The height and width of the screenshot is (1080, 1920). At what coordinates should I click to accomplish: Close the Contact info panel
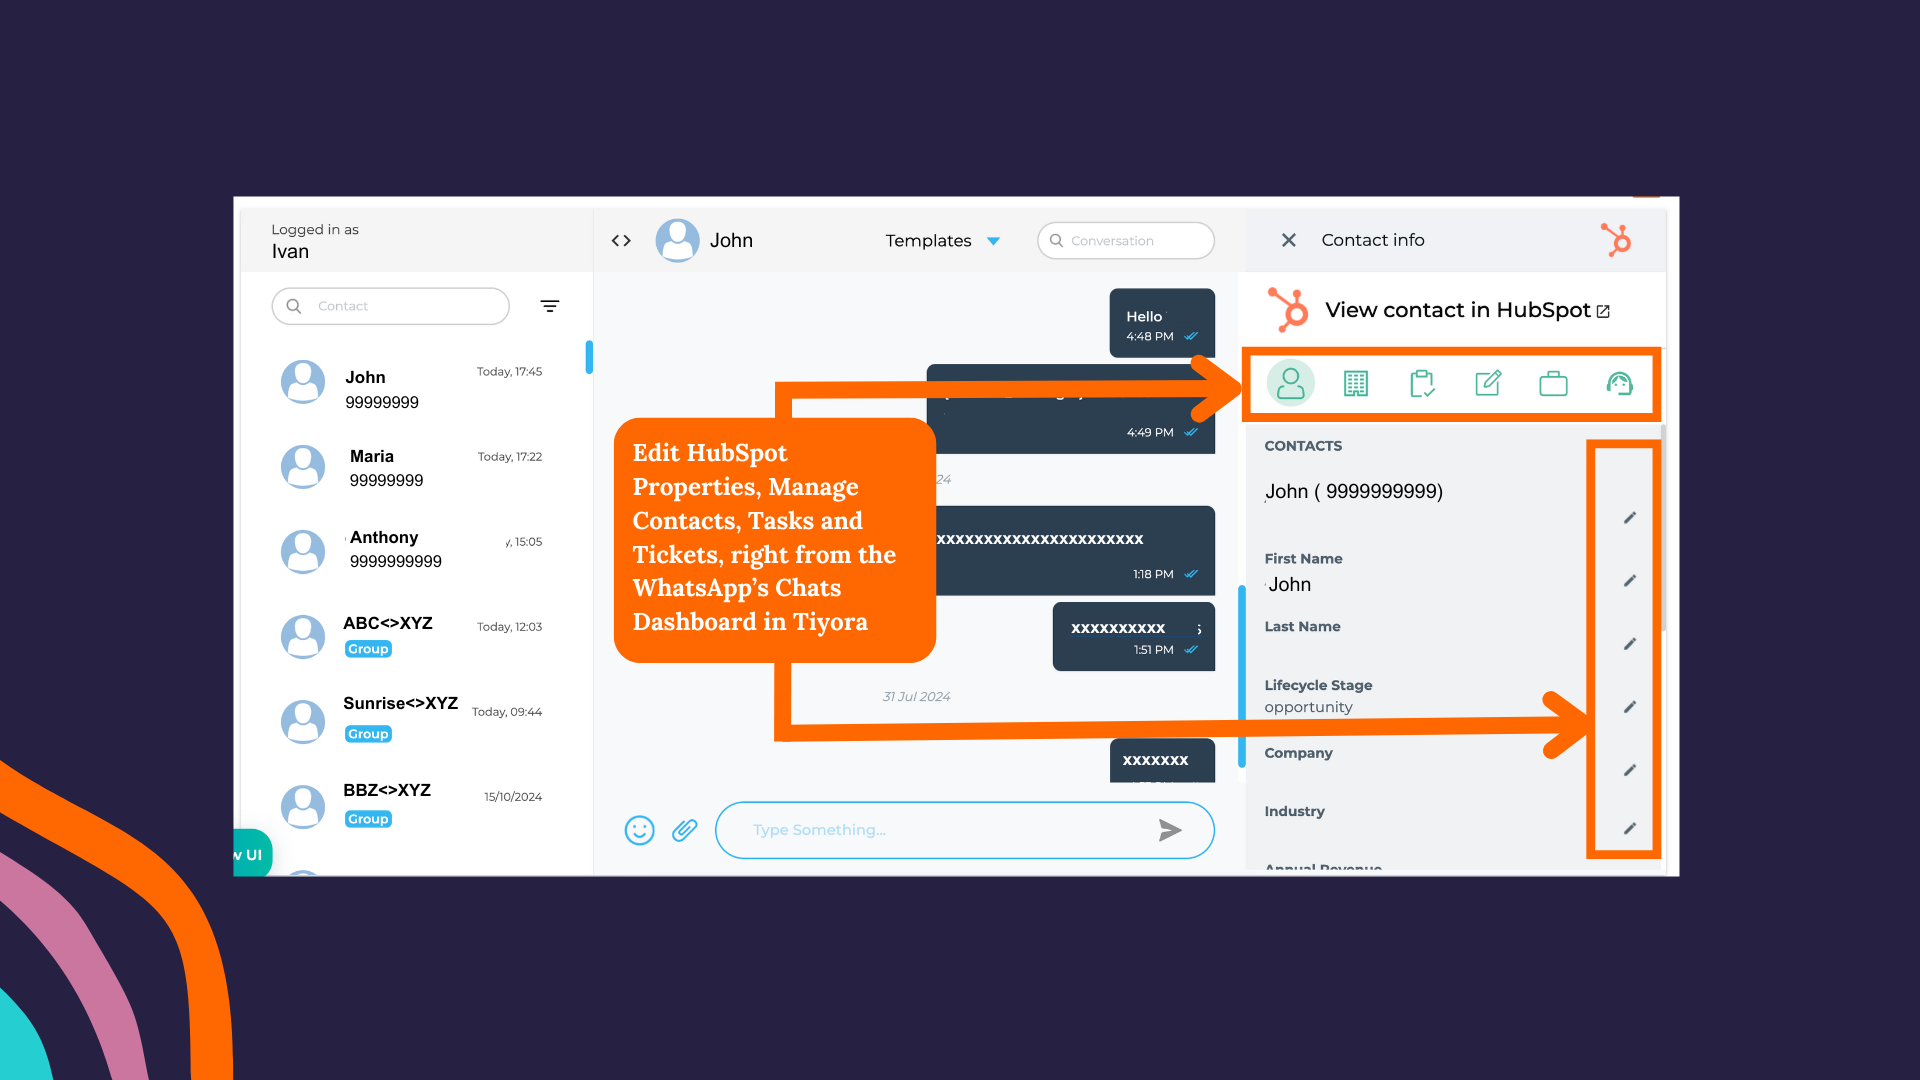tap(1289, 240)
